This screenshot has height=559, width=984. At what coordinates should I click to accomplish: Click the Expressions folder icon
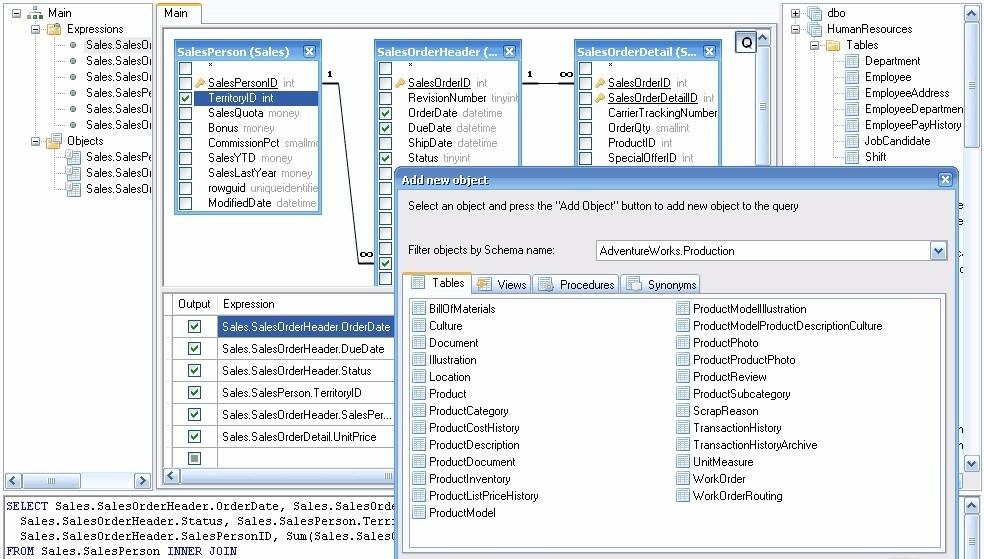[x=55, y=29]
